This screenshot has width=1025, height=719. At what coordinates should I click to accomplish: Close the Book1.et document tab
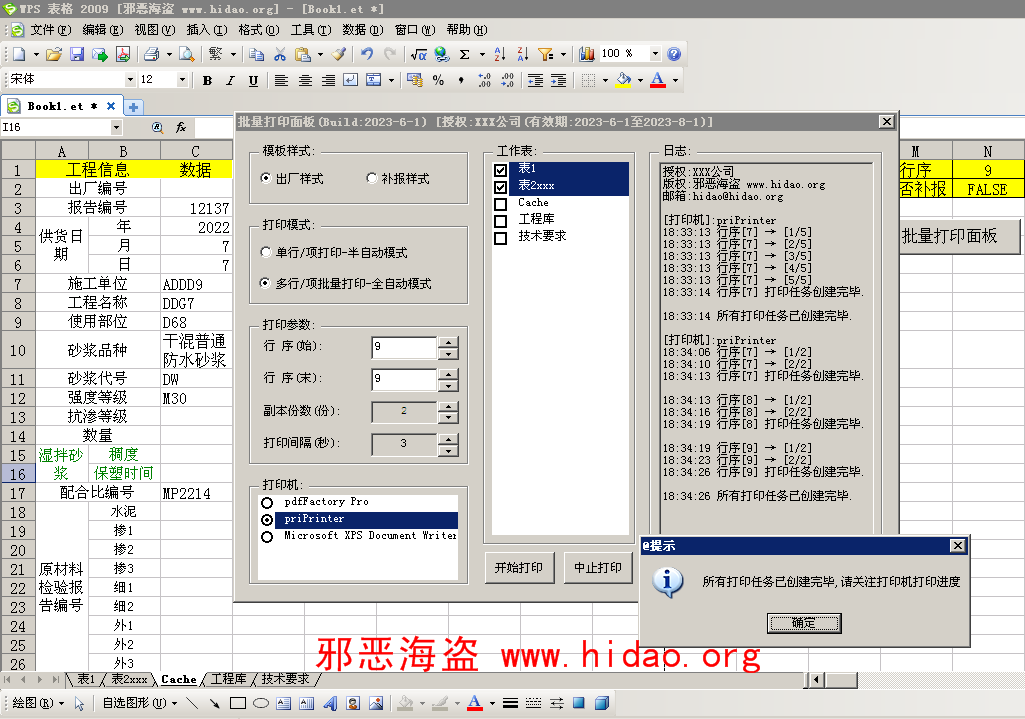click(111, 106)
